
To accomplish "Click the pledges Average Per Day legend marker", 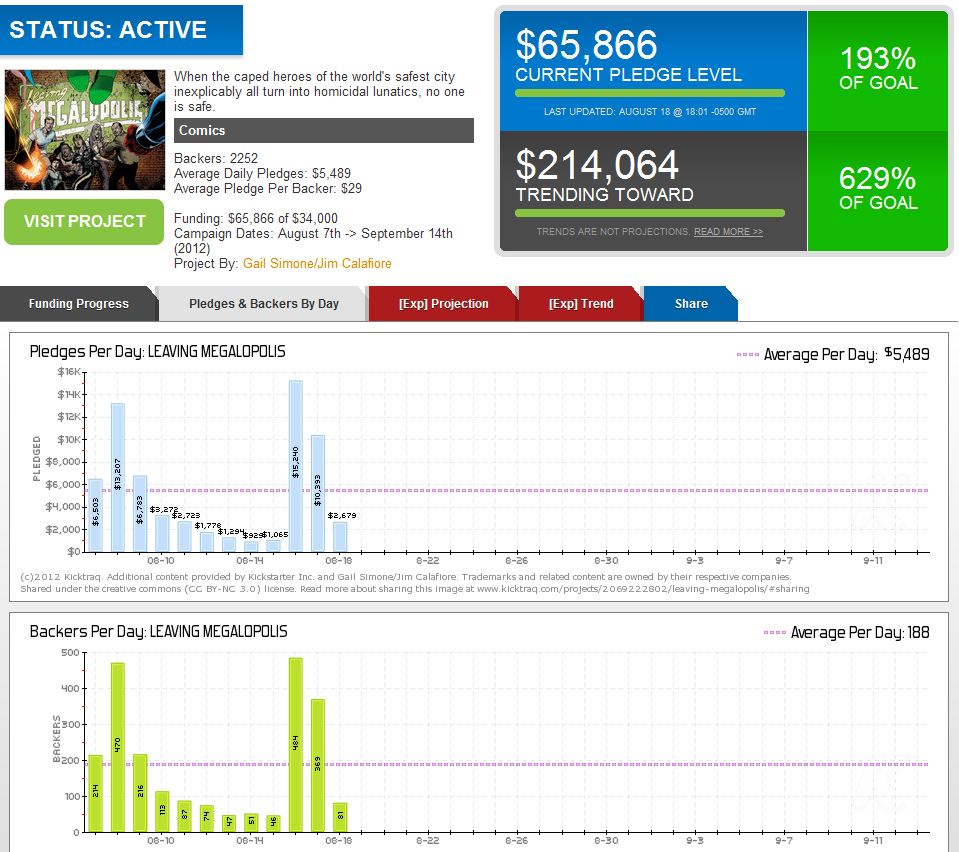I will pyautogui.click(x=748, y=355).
